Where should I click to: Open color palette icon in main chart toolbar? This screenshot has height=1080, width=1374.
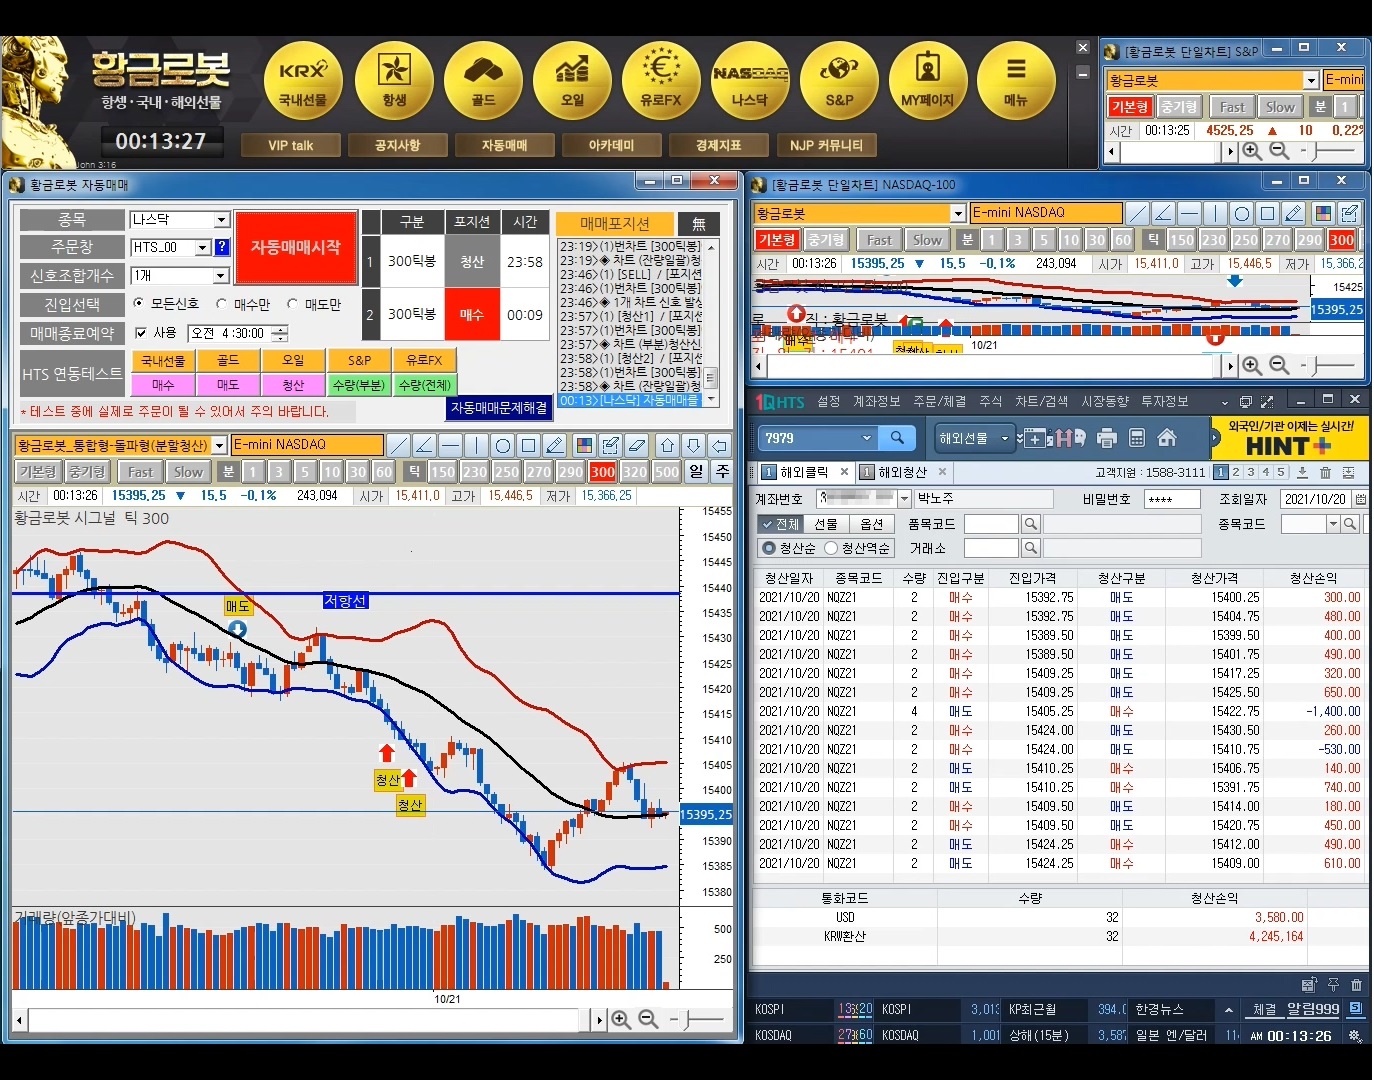tap(584, 445)
